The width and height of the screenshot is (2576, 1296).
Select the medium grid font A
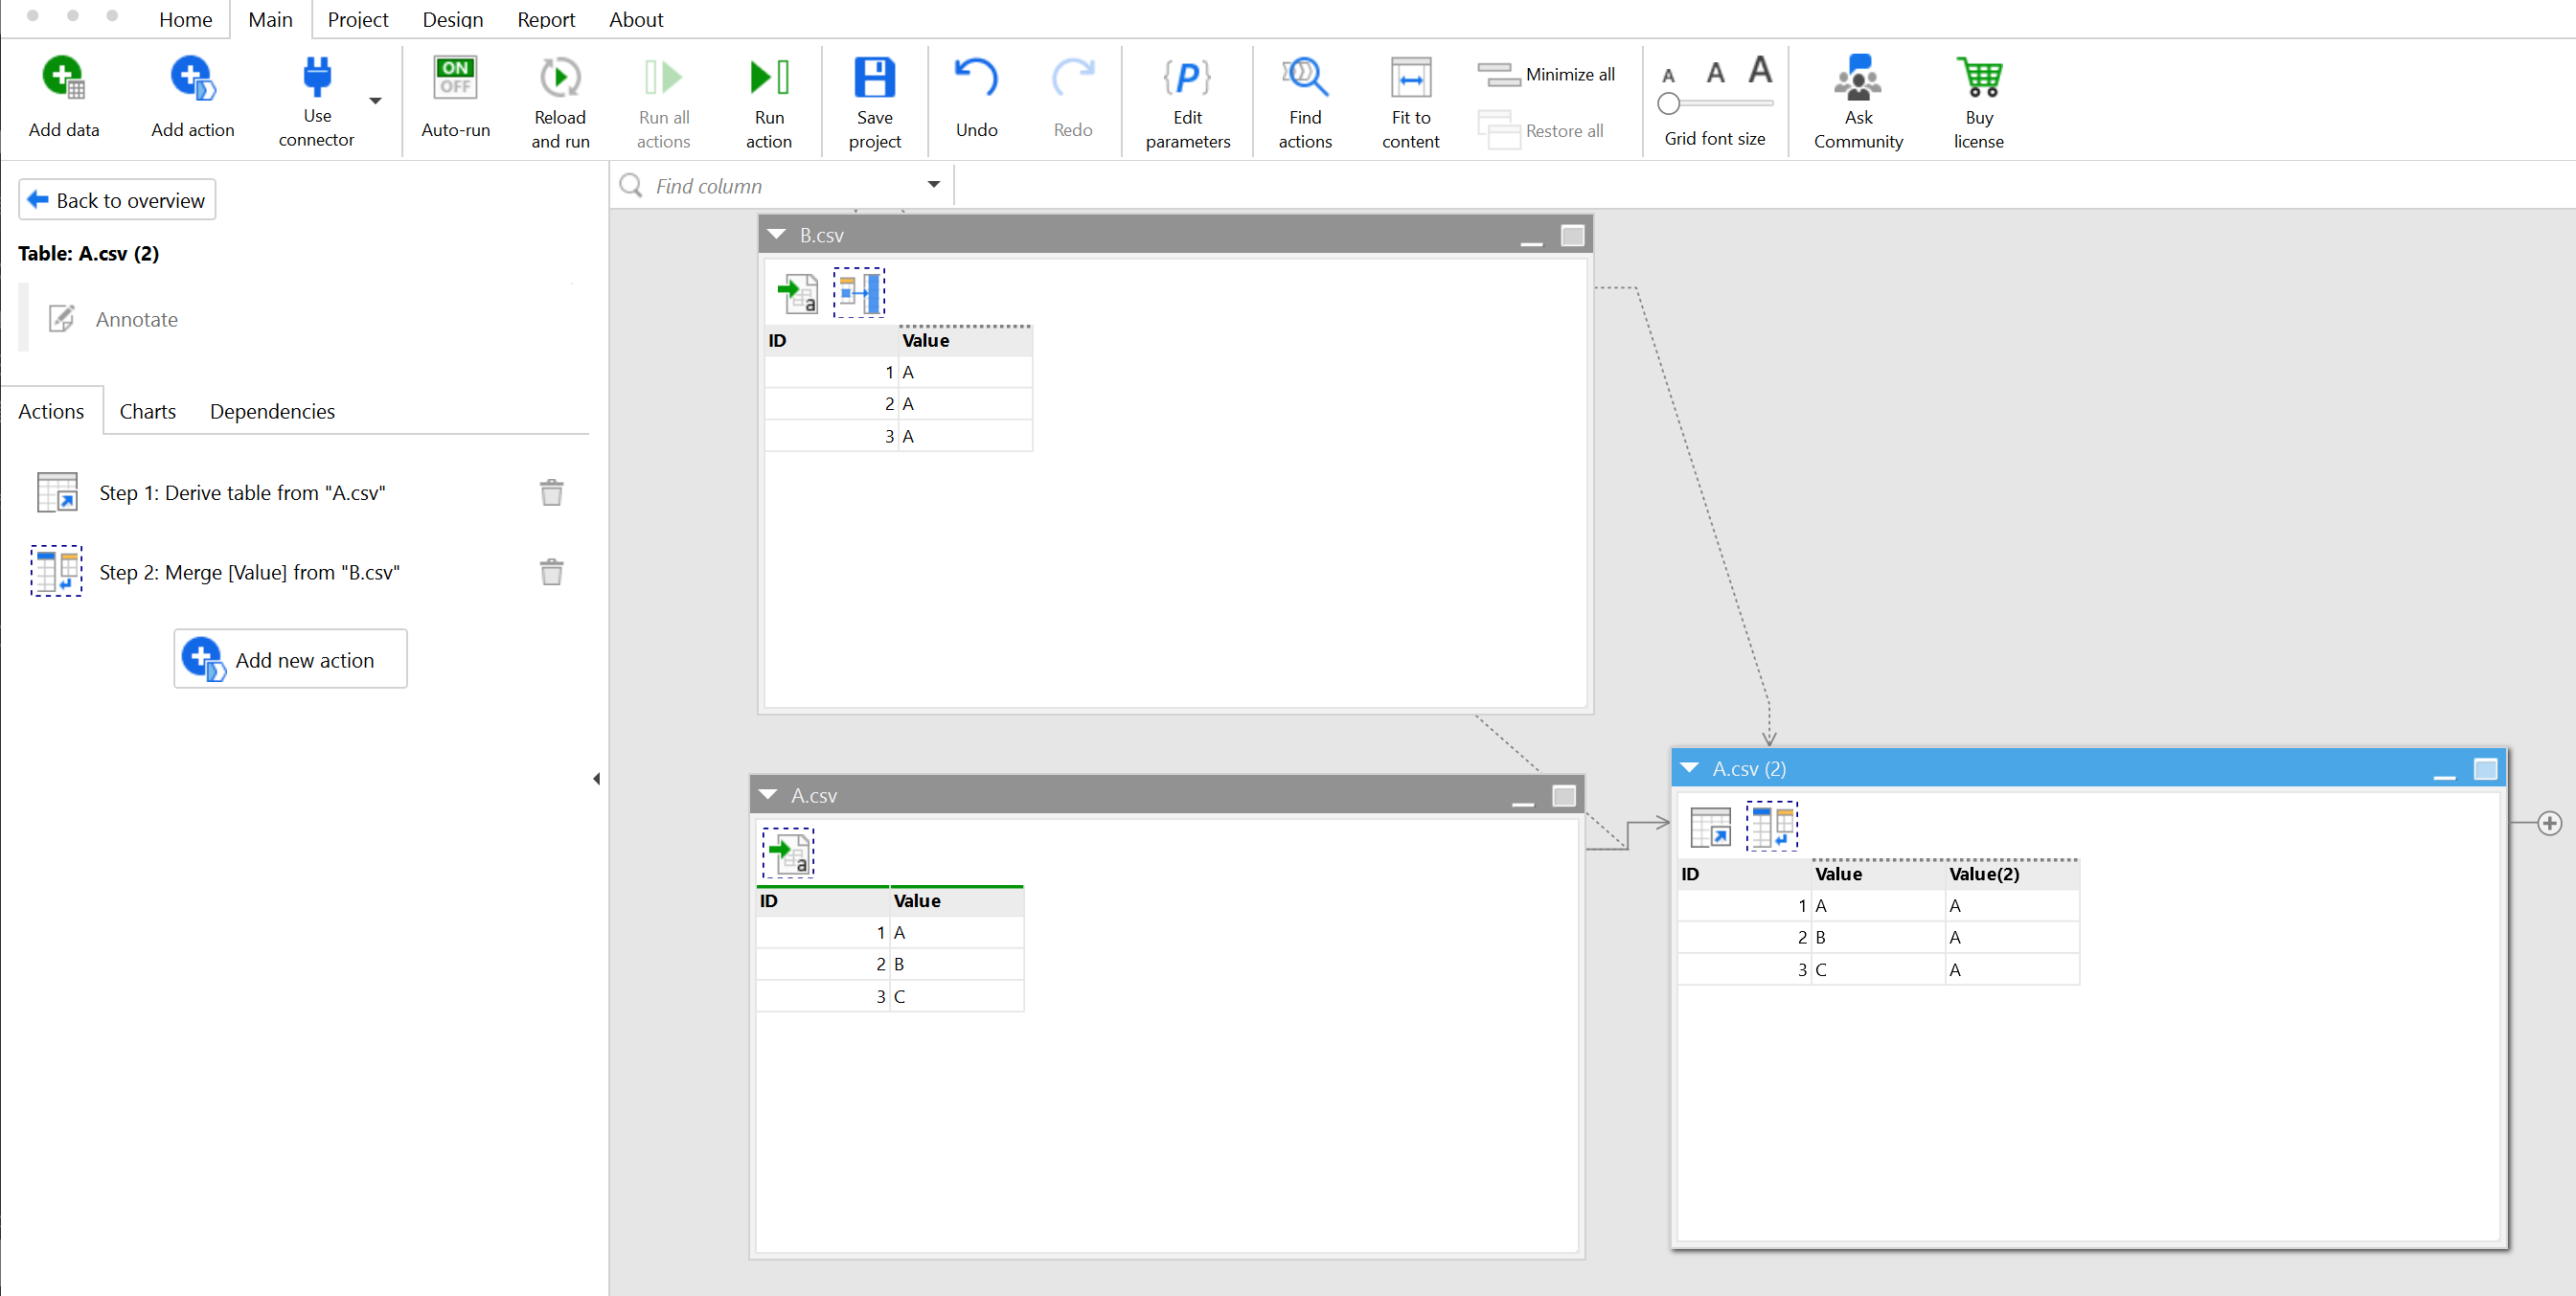click(1715, 73)
